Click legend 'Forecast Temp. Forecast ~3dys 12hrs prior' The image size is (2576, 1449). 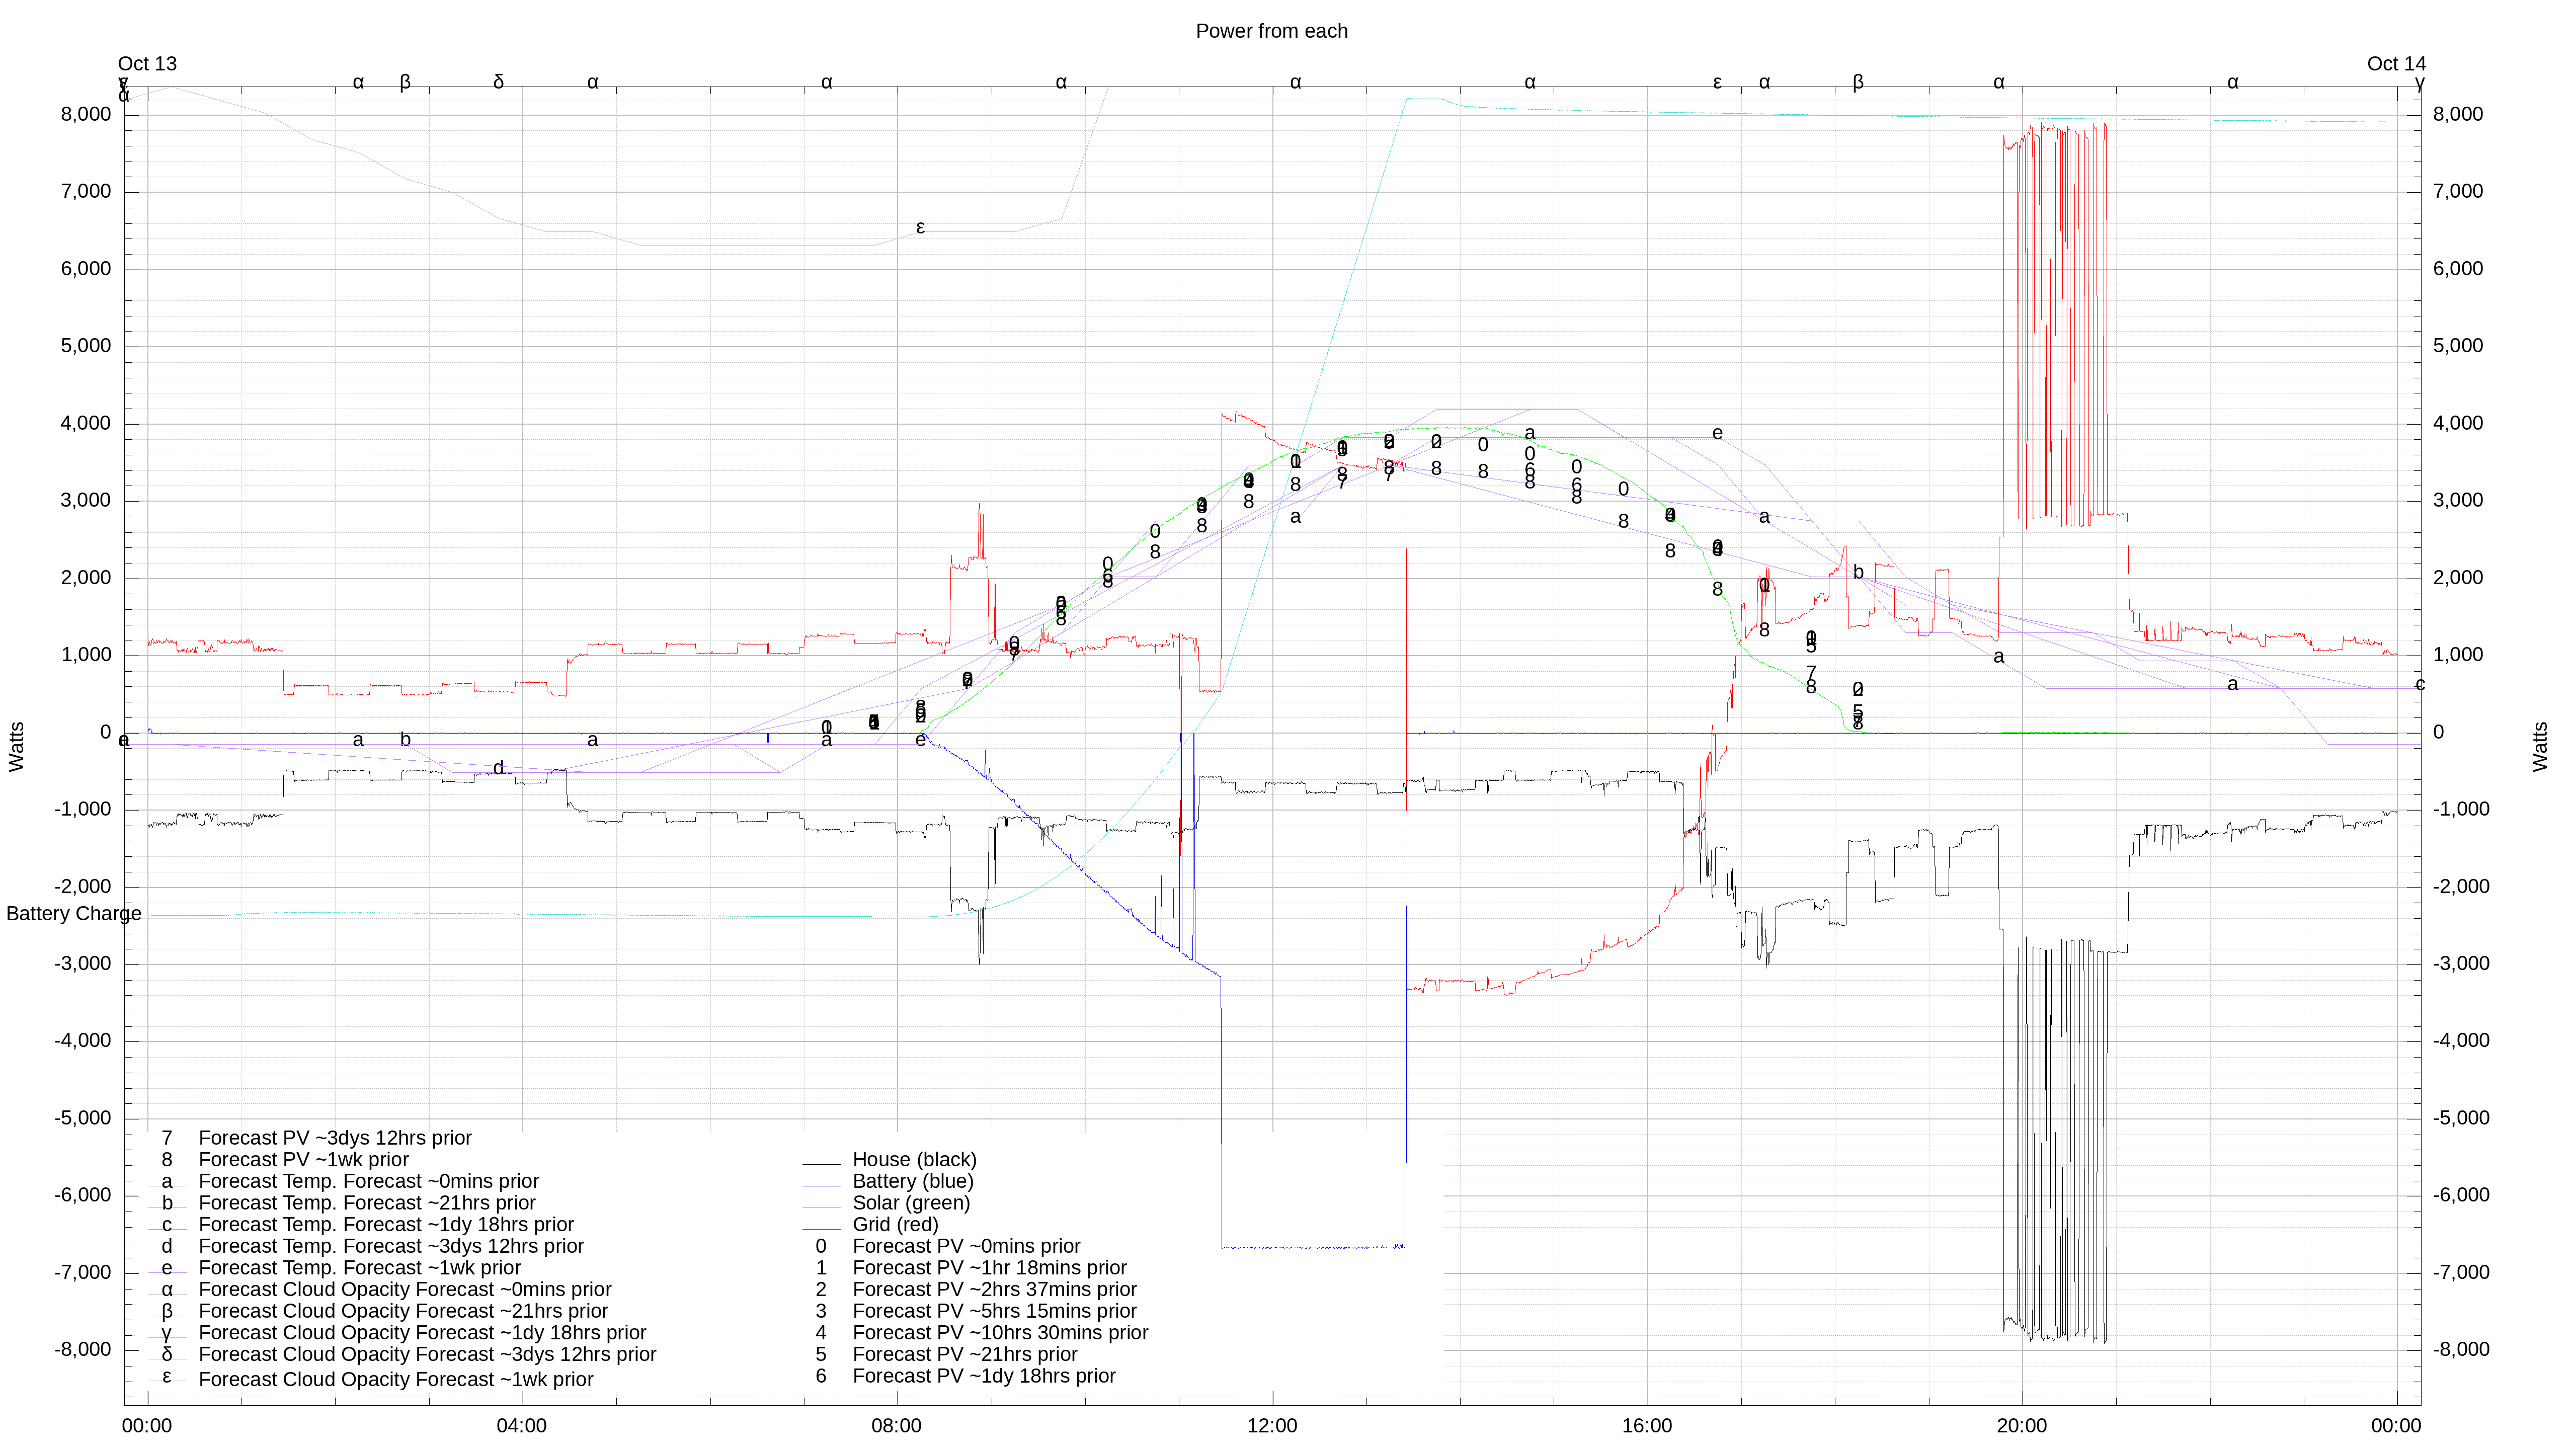pos(391,1246)
